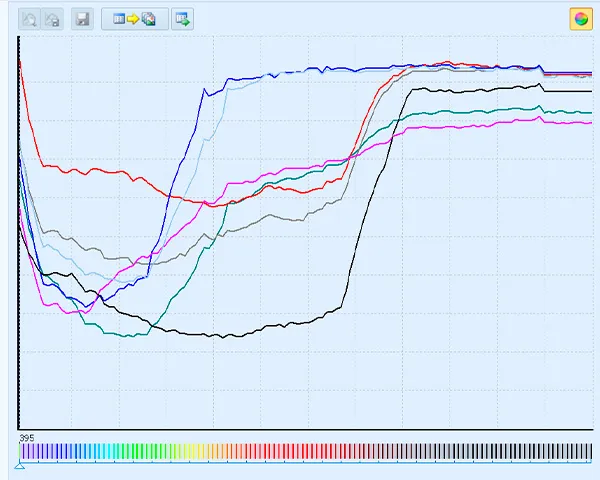Toggle the color wheel button
Screen dimensions: 600x480
(581, 19)
